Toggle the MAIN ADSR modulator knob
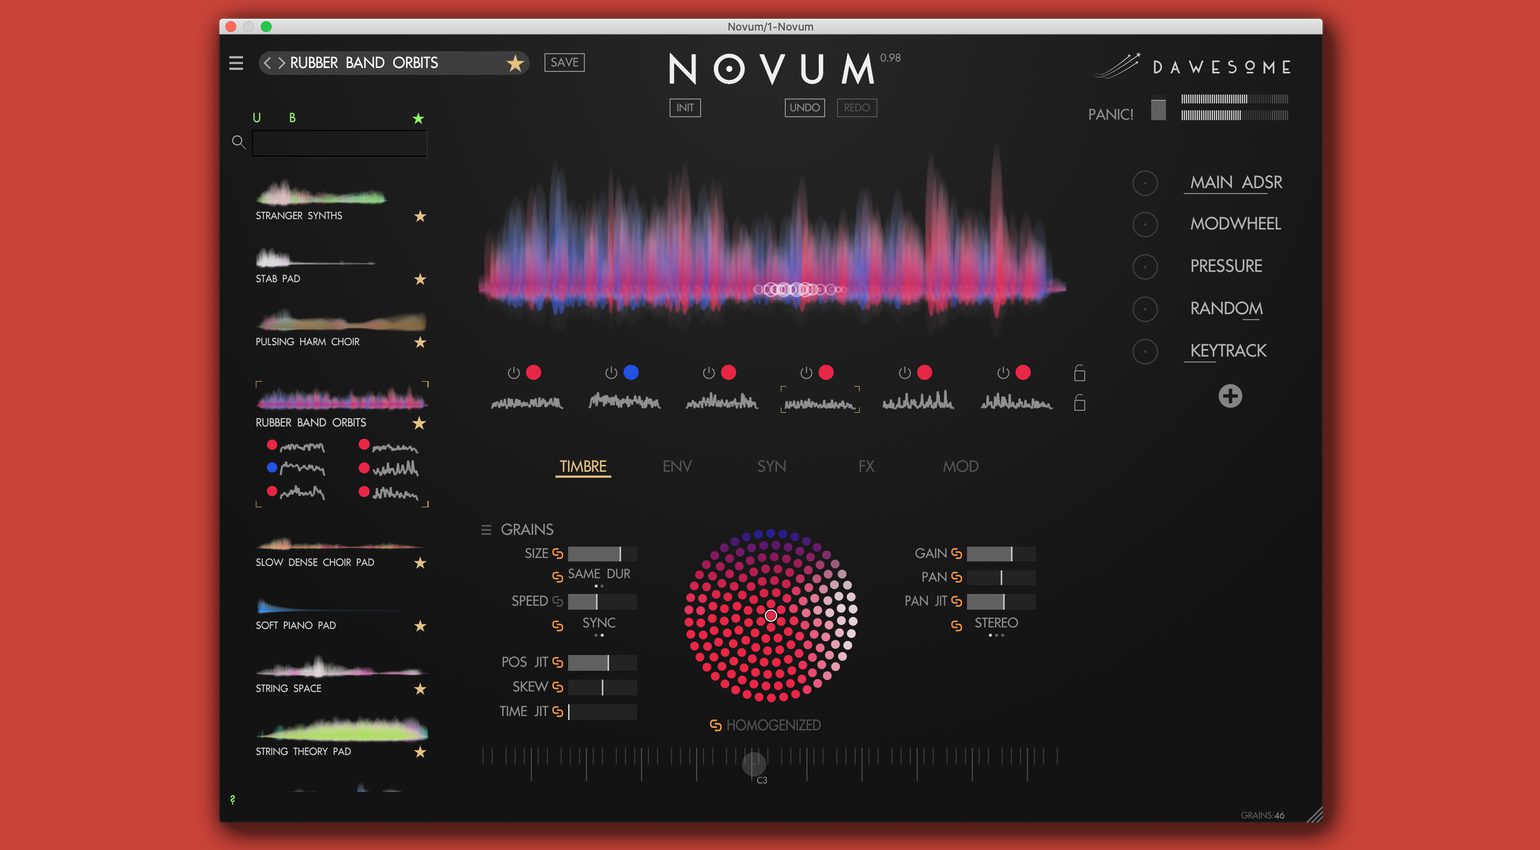Viewport: 1540px width, 850px height. [1145, 183]
